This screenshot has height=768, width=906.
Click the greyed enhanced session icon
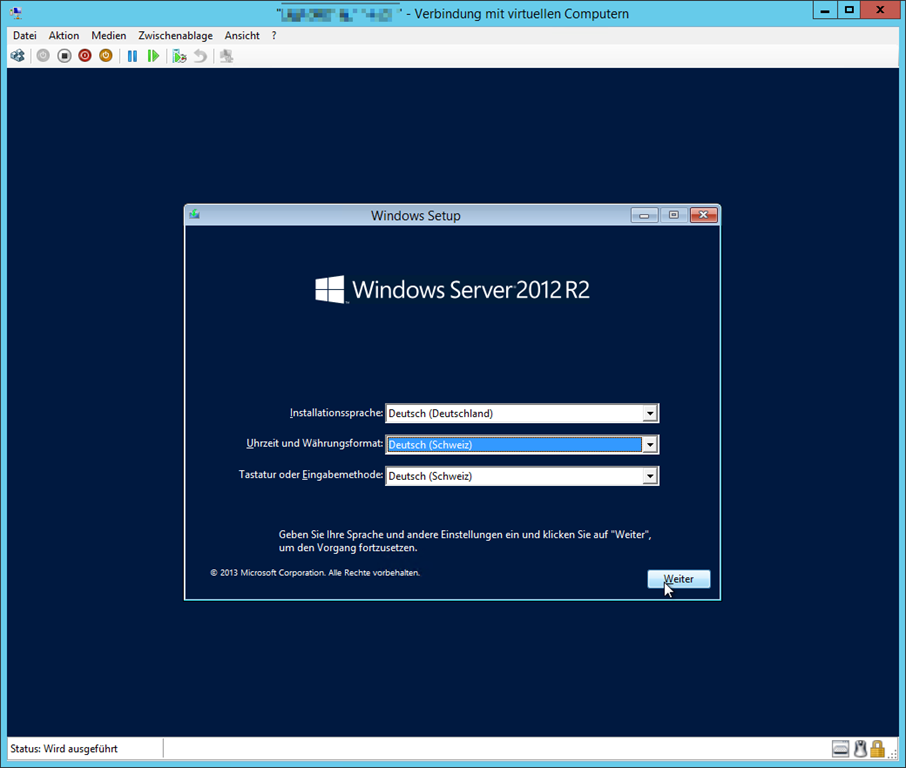226,56
